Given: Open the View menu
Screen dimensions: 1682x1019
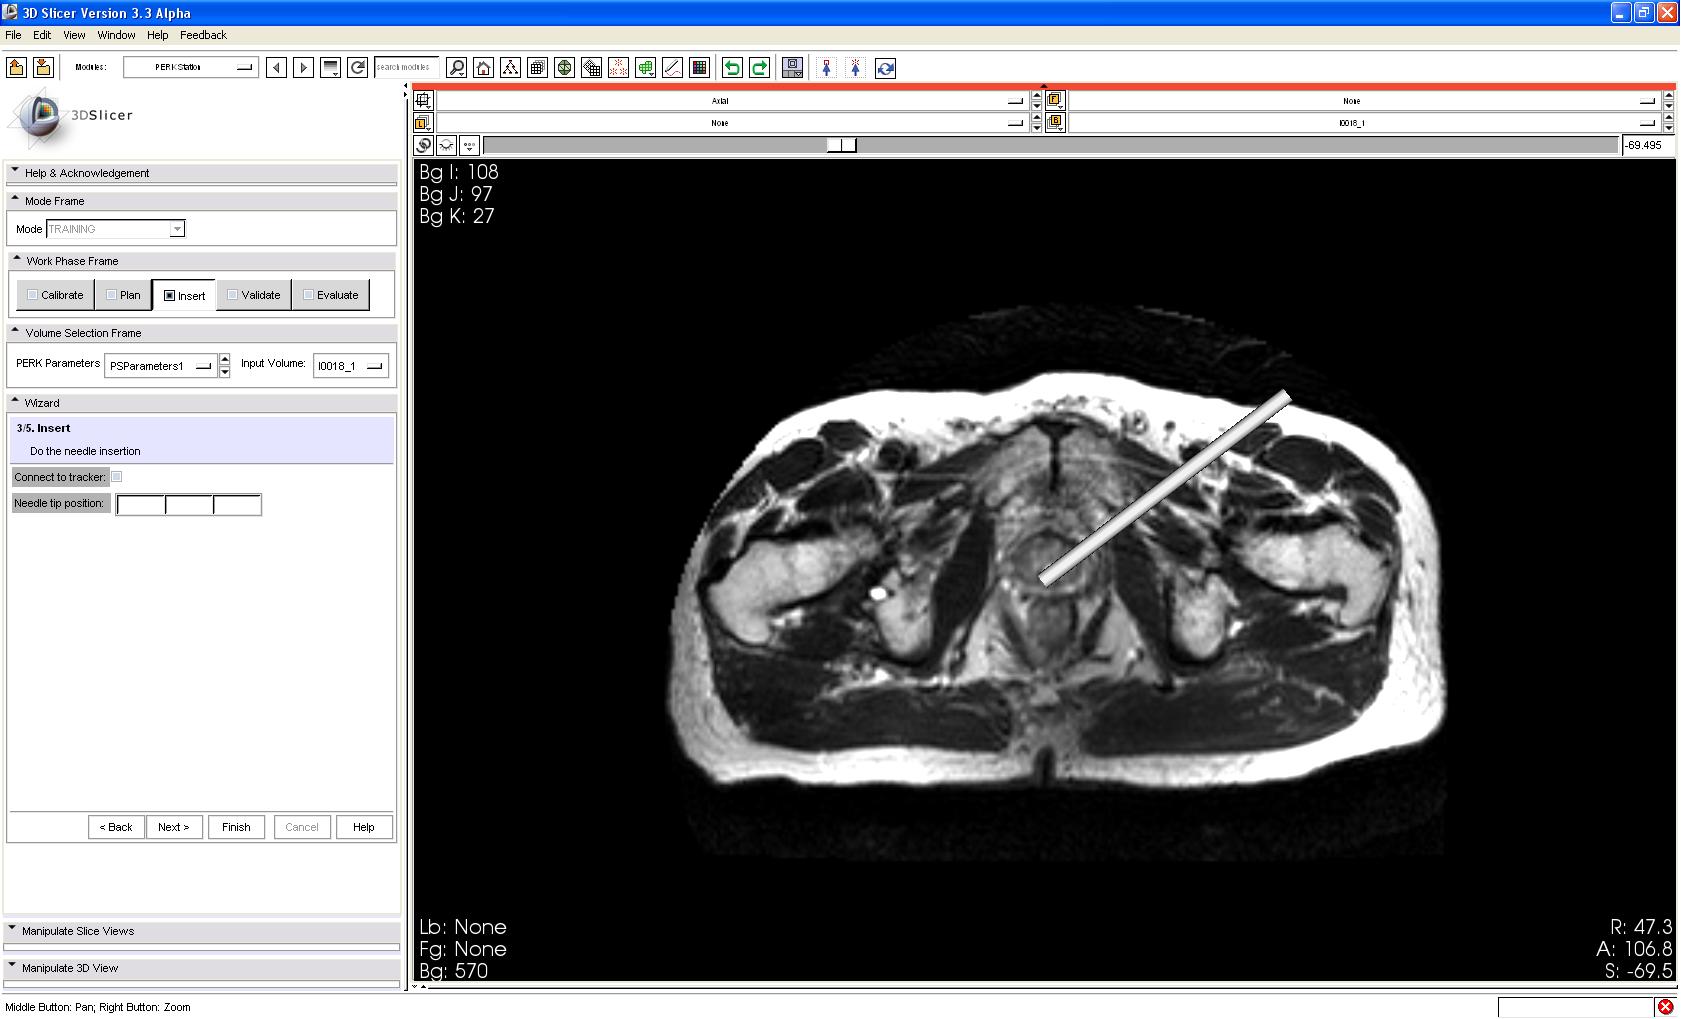Looking at the screenshot, I should [x=74, y=35].
